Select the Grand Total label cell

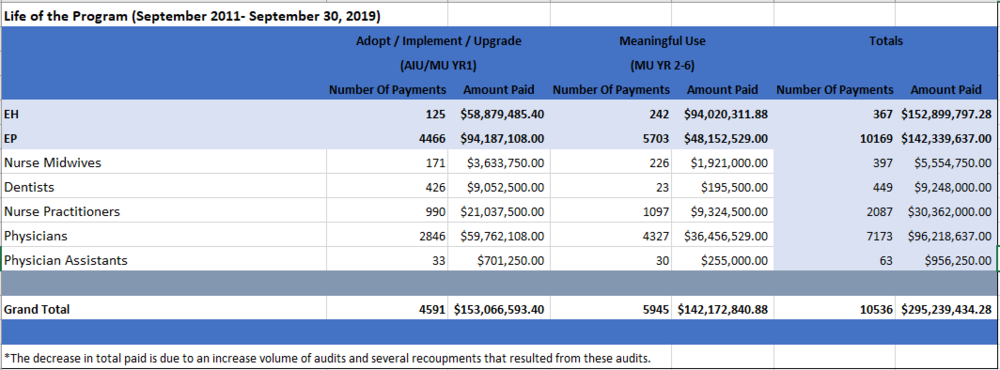(x=164, y=309)
